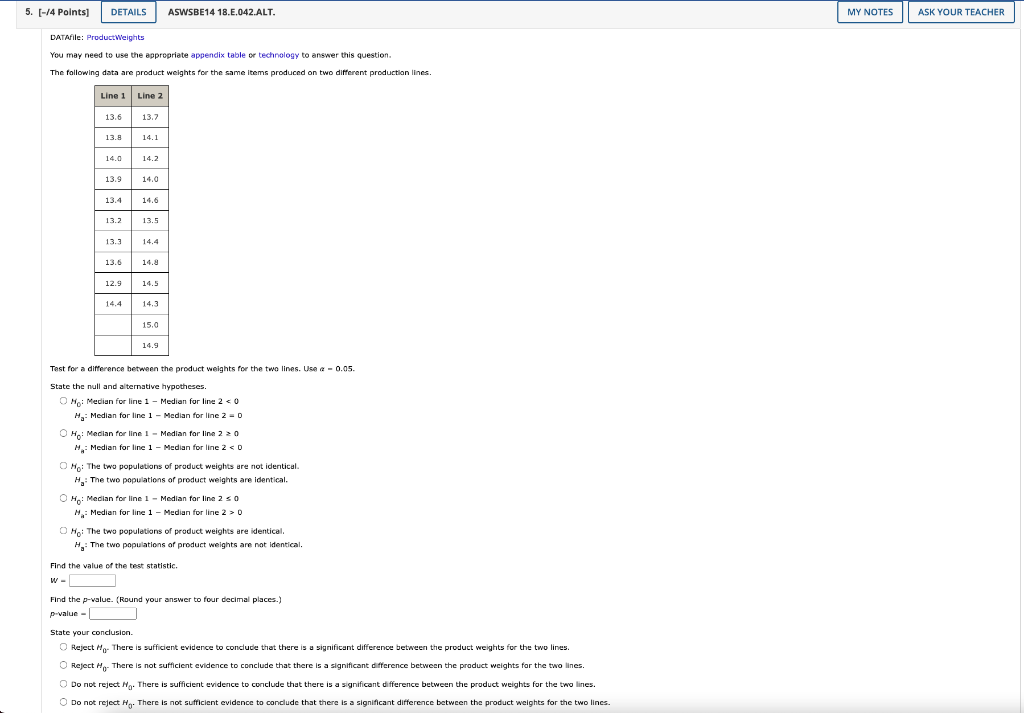The height and width of the screenshot is (713, 1024).
Task: Click the Line 2 cell 13.5
Action: click(150, 221)
